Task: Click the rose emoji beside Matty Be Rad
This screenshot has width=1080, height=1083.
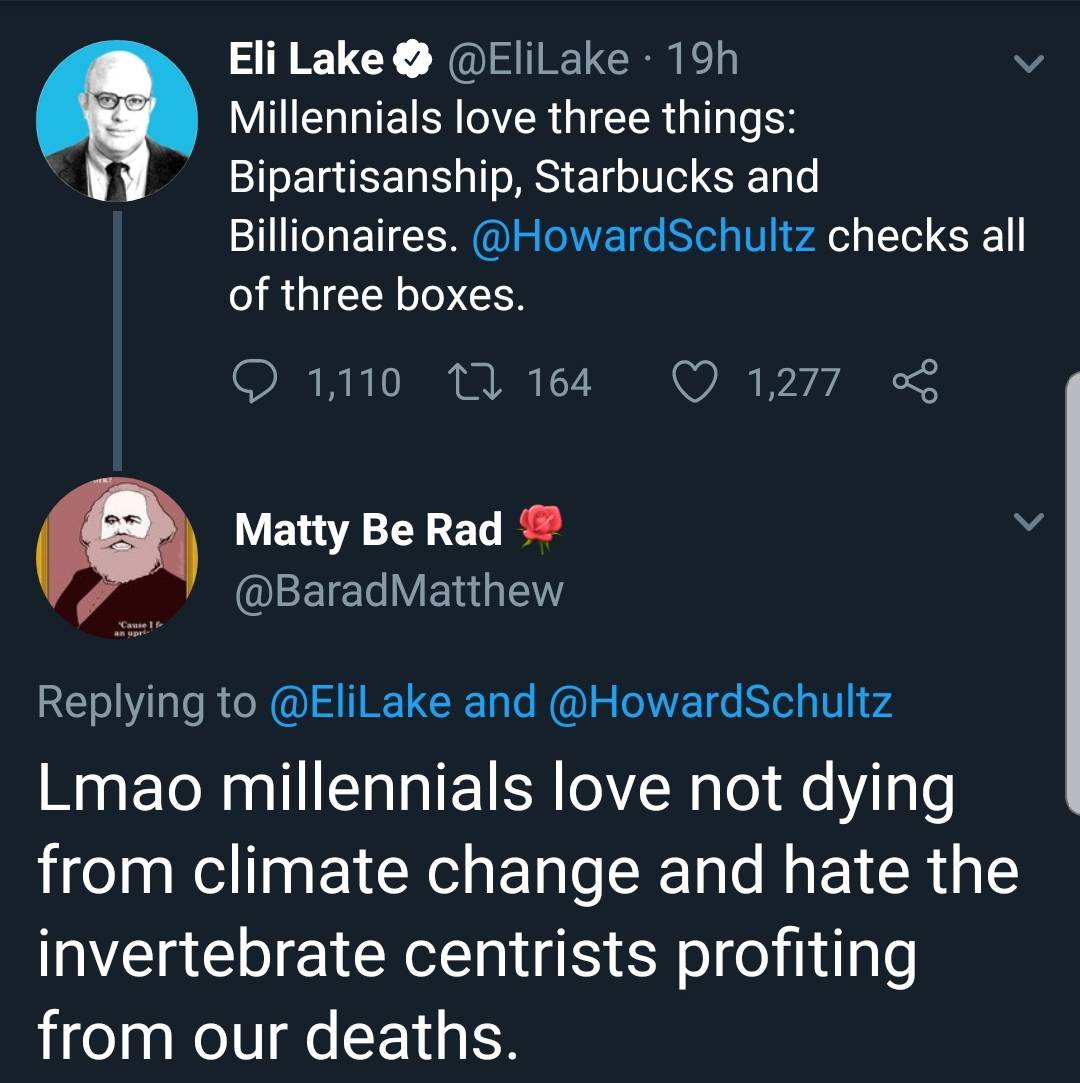Action: coord(541,529)
